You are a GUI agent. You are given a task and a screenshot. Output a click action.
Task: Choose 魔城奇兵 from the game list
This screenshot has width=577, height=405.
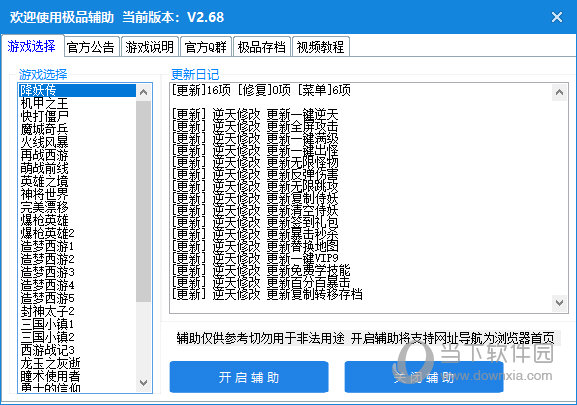77,129
